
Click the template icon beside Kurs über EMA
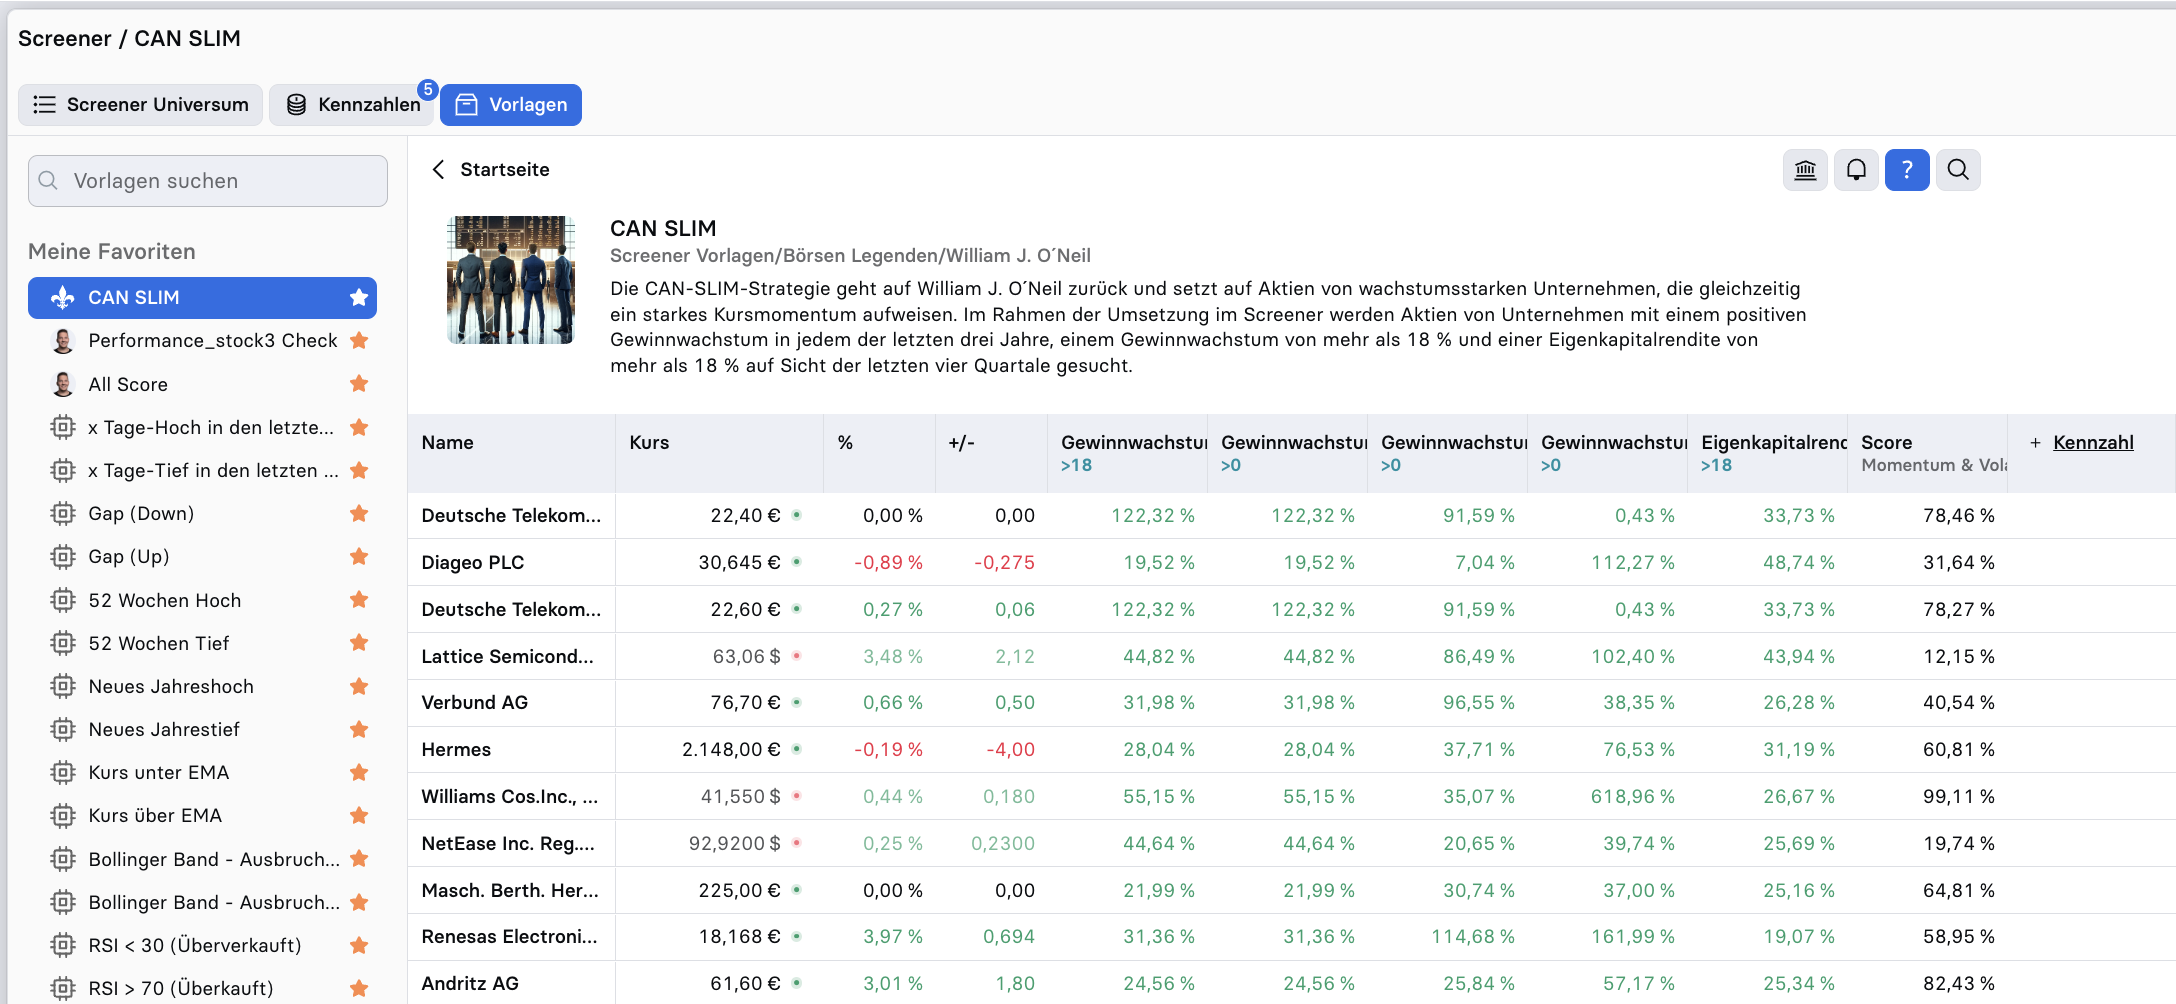[x=63, y=816]
